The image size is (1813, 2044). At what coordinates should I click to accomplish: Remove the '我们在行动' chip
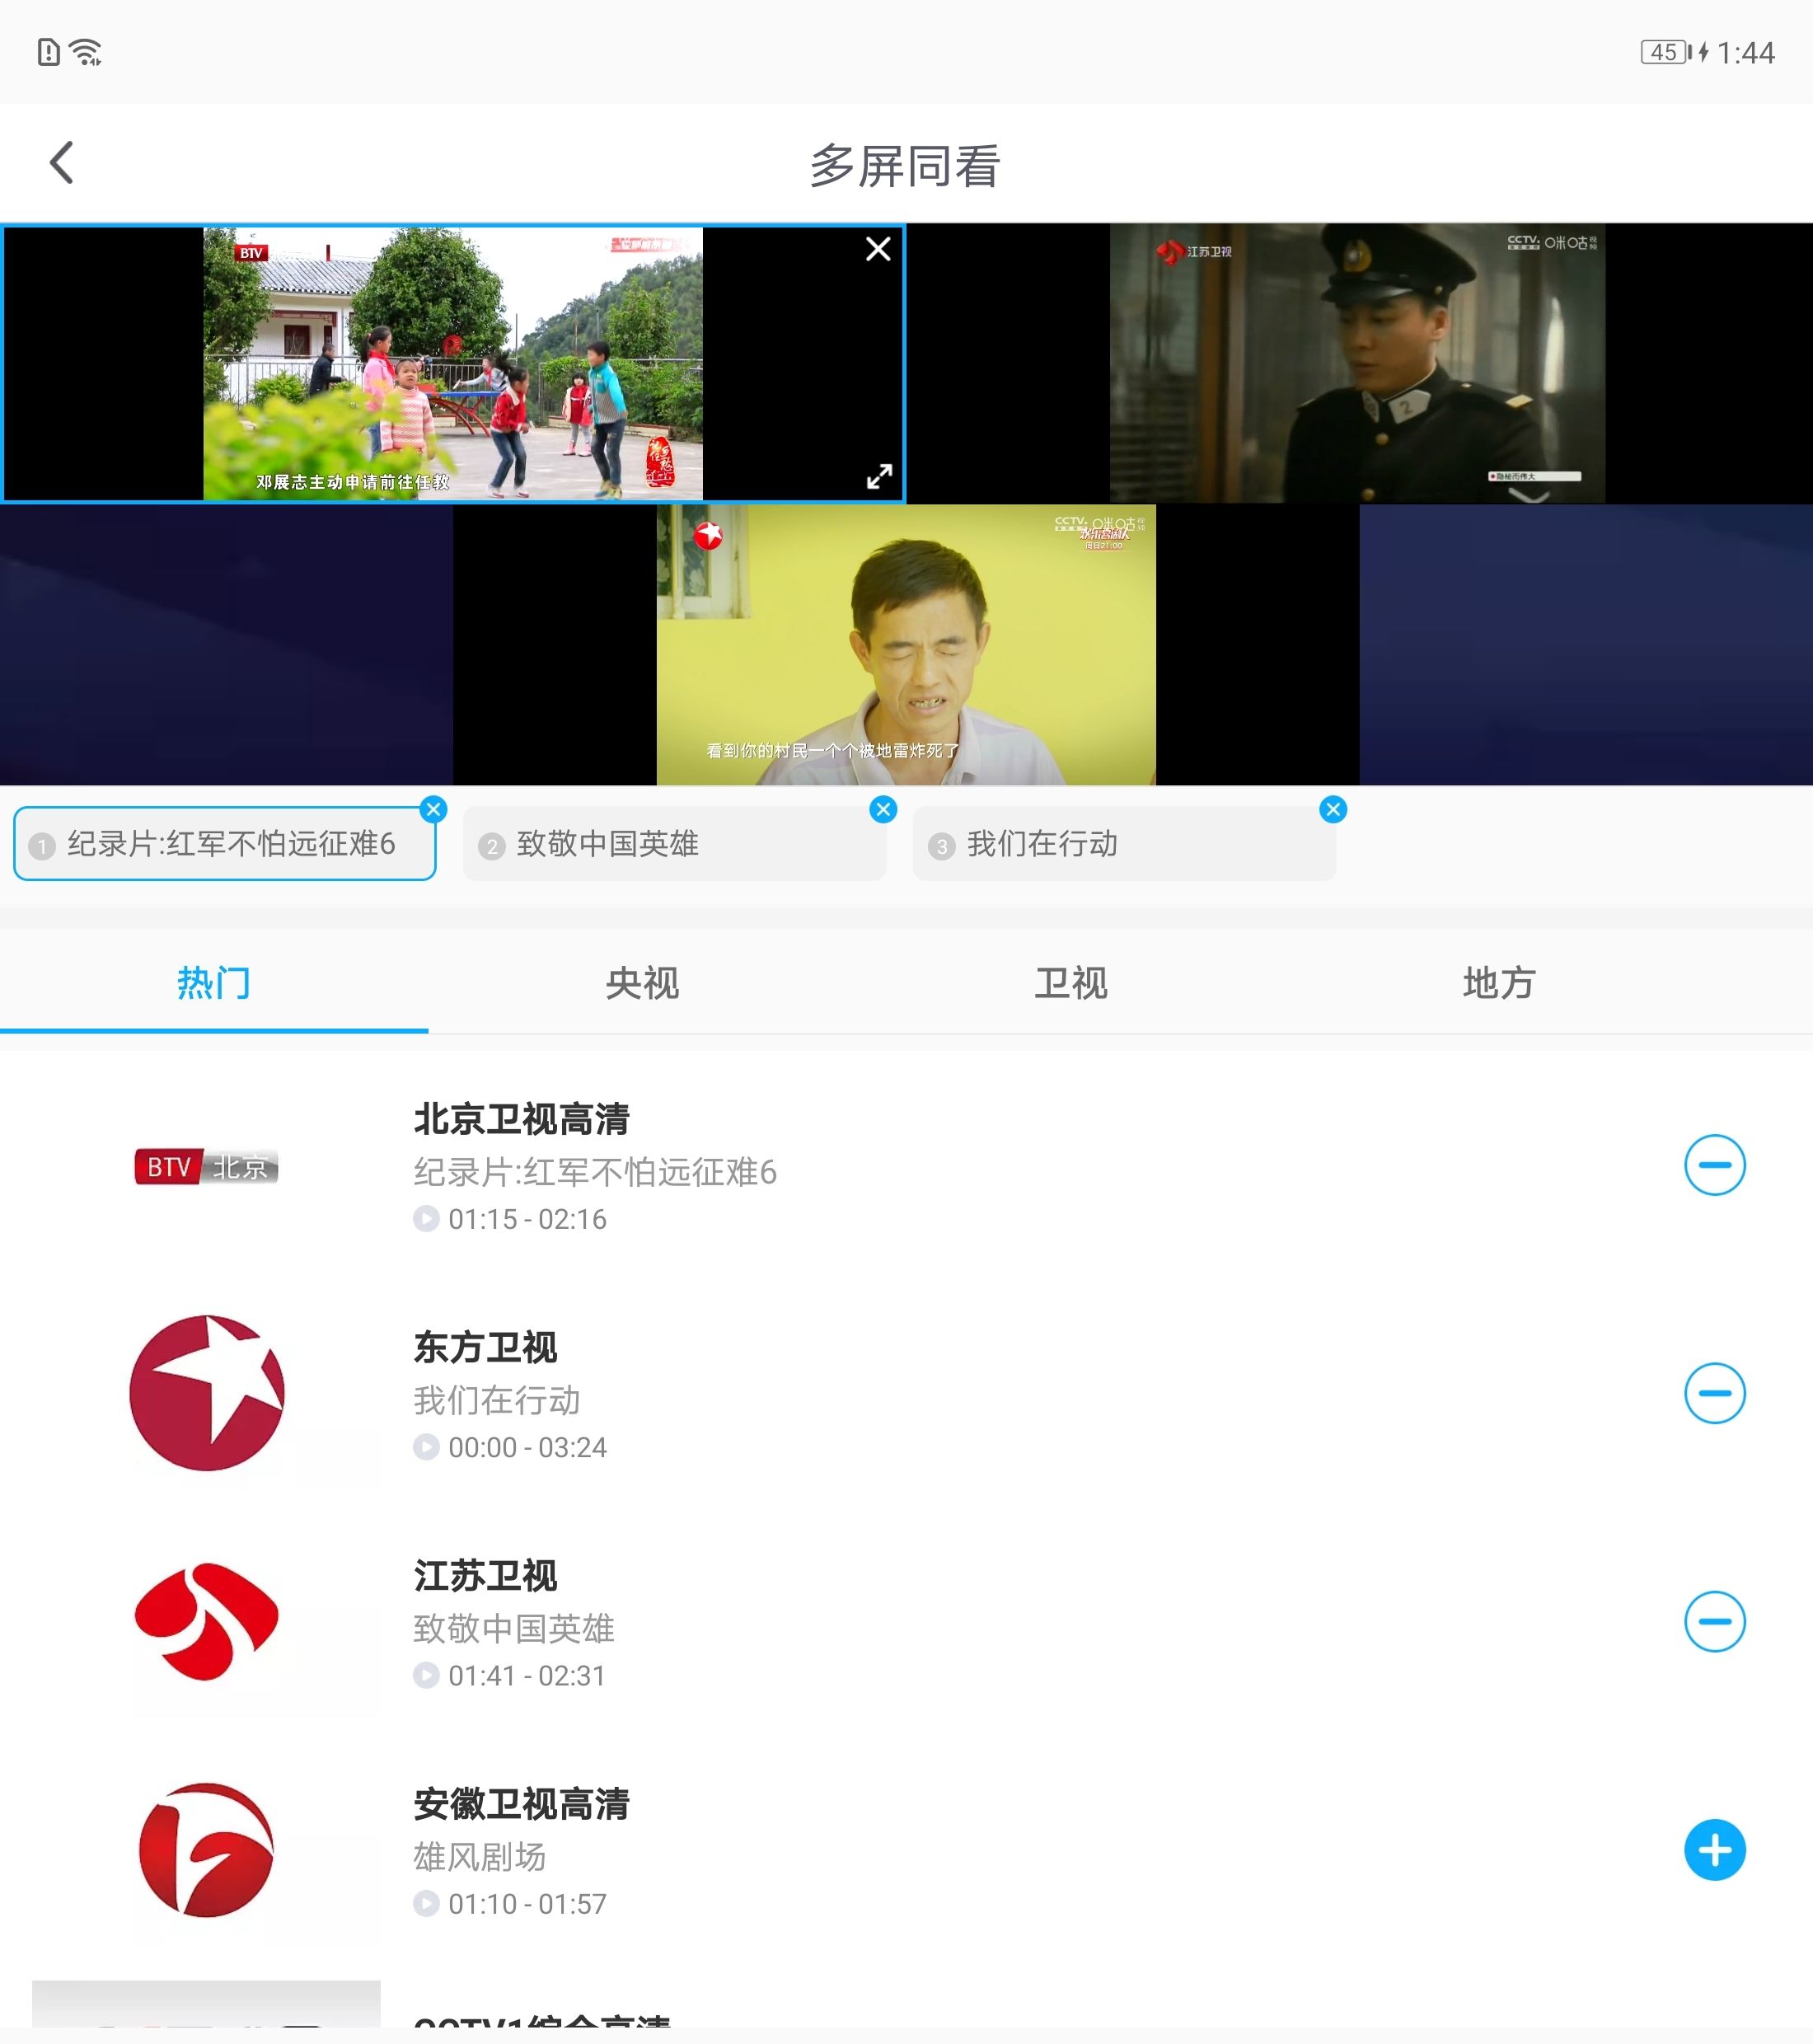pyautogui.click(x=1332, y=809)
